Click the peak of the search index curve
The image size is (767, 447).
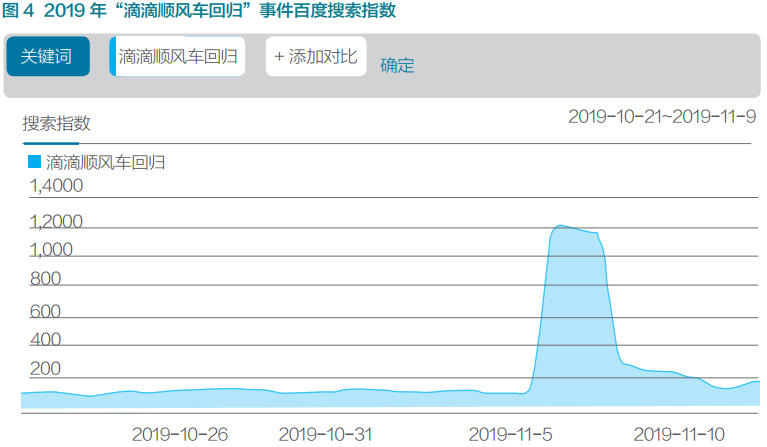561,225
